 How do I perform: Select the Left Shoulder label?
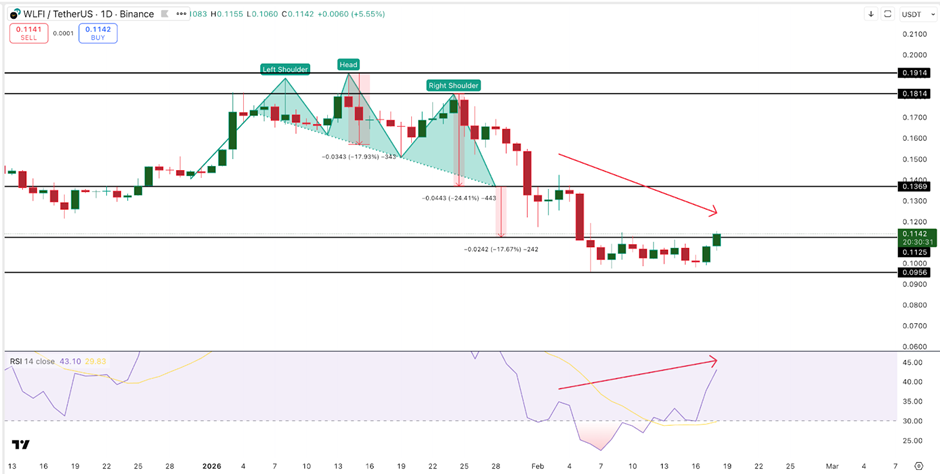point(285,70)
